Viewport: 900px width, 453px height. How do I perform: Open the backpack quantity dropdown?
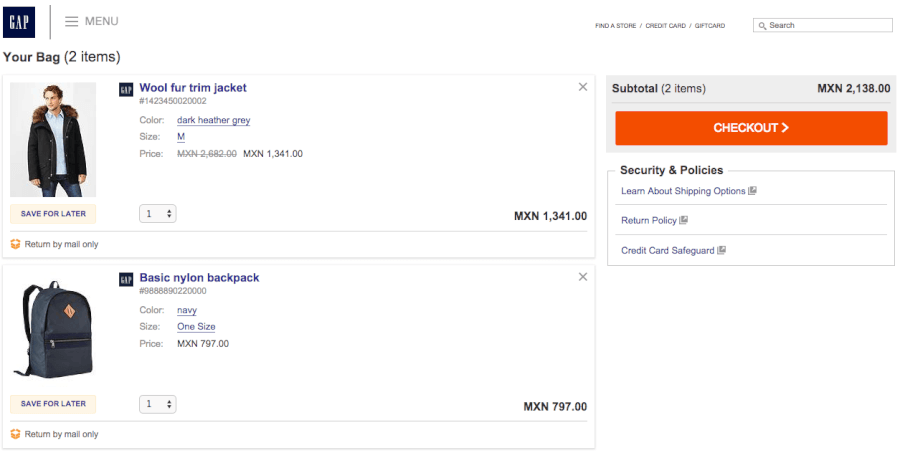pyautogui.click(x=158, y=404)
